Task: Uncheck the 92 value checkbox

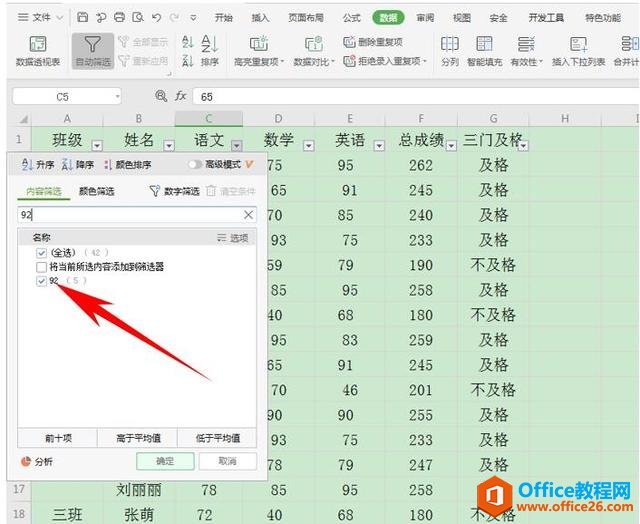Action: 41,281
